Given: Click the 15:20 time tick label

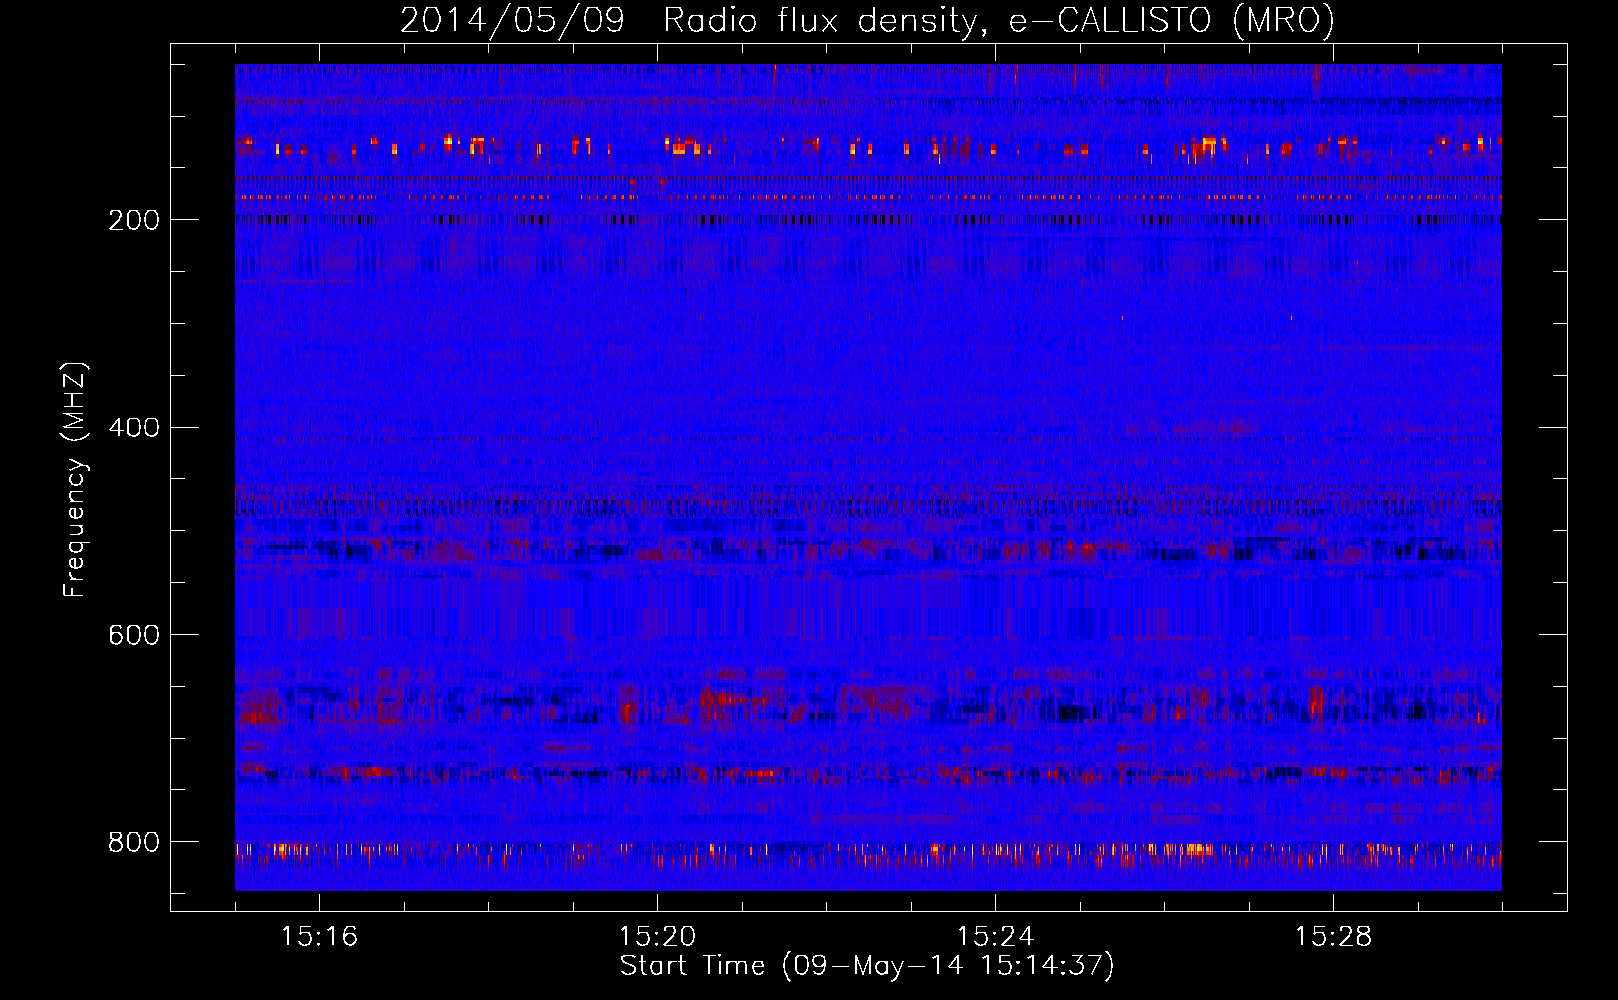Looking at the screenshot, I should (x=657, y=937).
